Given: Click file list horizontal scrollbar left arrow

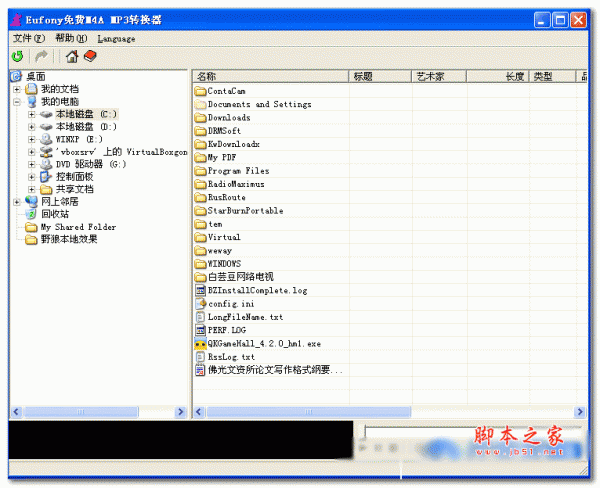Looking at the screenshot, I should point(199,412).
